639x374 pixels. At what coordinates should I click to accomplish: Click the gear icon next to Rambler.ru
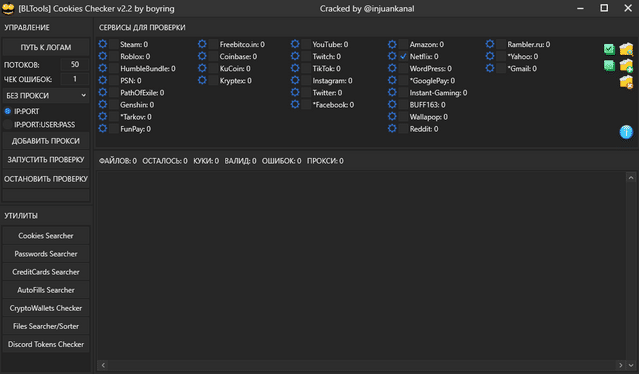490,44
